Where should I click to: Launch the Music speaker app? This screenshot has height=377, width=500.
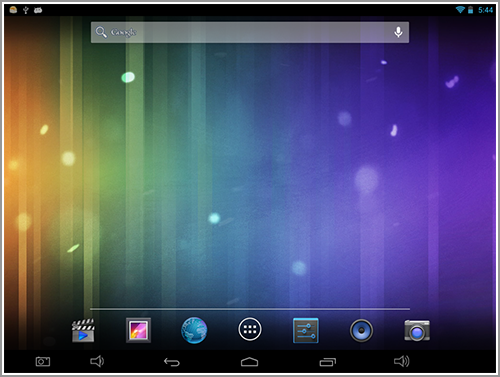[361, 330]
